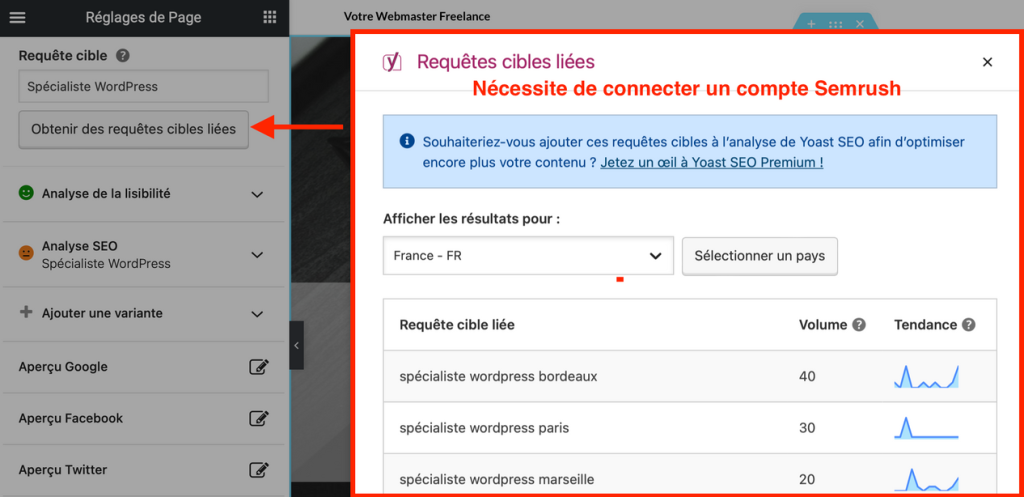The width and height of the screenshot is (1024, 497).
Task: Click the Aperçu Google edit icon
Action: (x=258, y=367)
